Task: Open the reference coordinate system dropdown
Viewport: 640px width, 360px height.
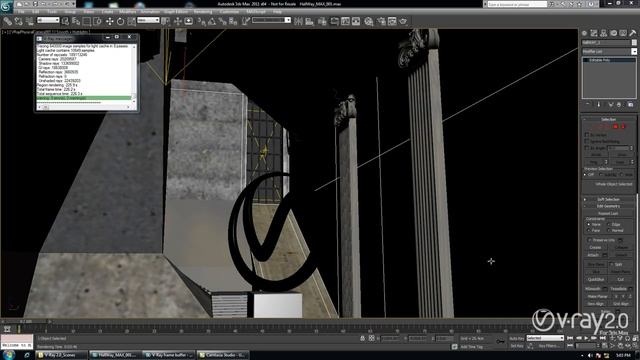Action: (x=148, y=20)
